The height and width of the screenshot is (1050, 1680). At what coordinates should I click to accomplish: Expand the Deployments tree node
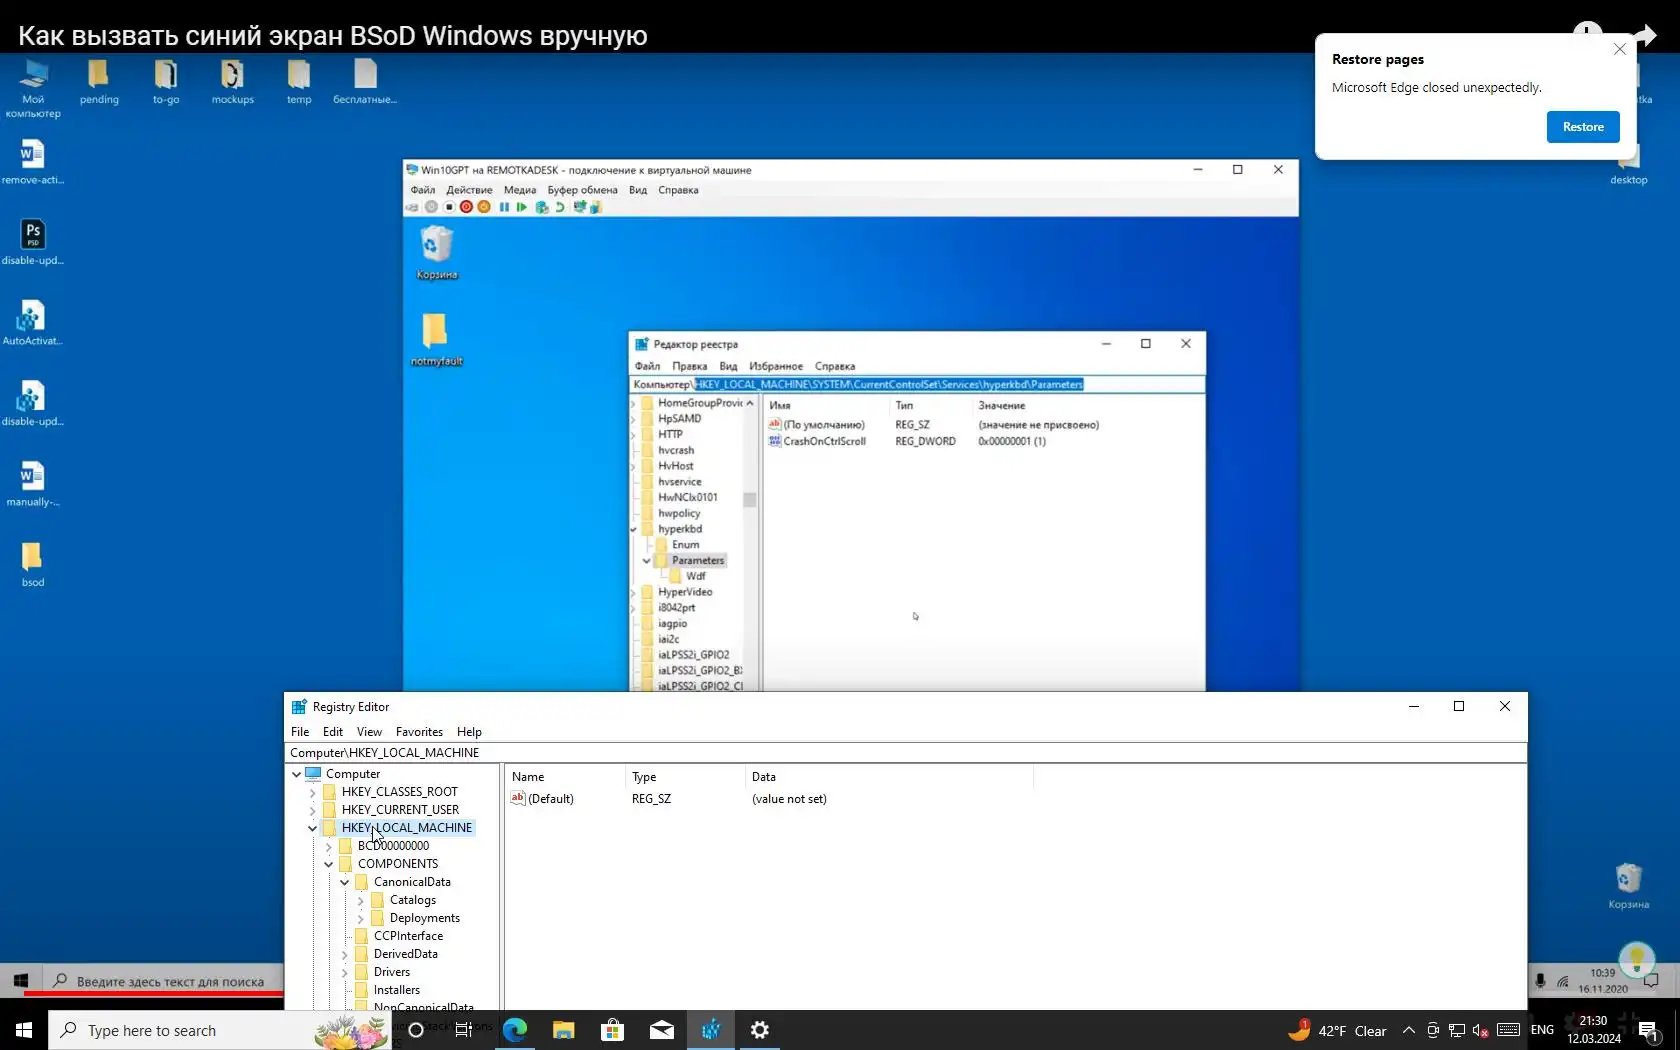pos(360,918)
